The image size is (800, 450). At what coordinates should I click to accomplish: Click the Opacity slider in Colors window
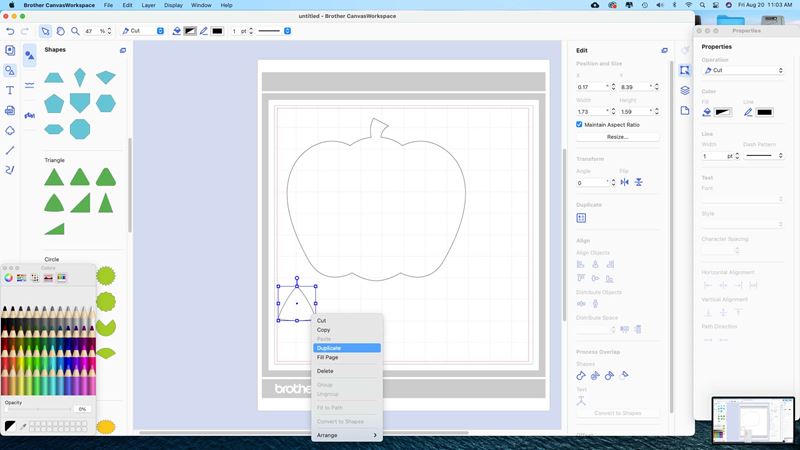pyautogui.click(x=40, y=409)
